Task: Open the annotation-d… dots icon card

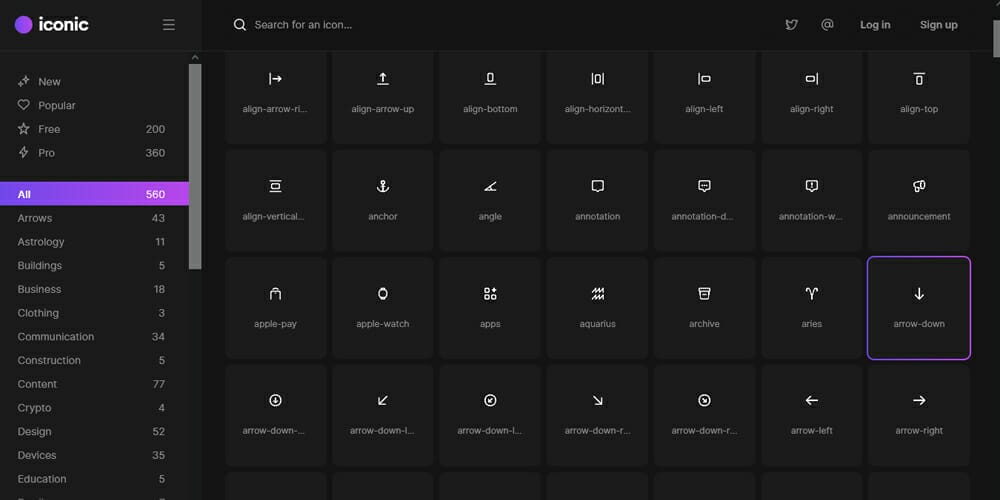Action: tap(704, 200)
